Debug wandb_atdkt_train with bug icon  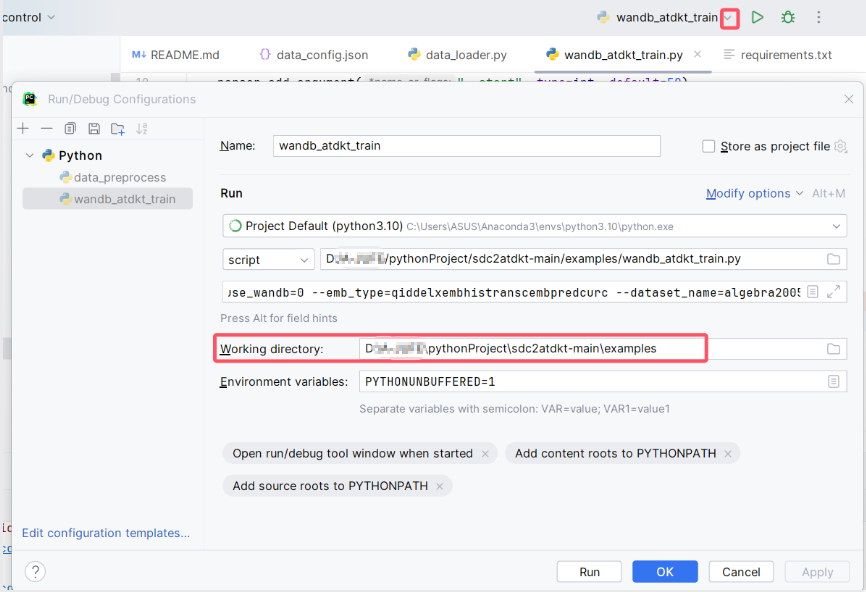click(x=788, y=17)
